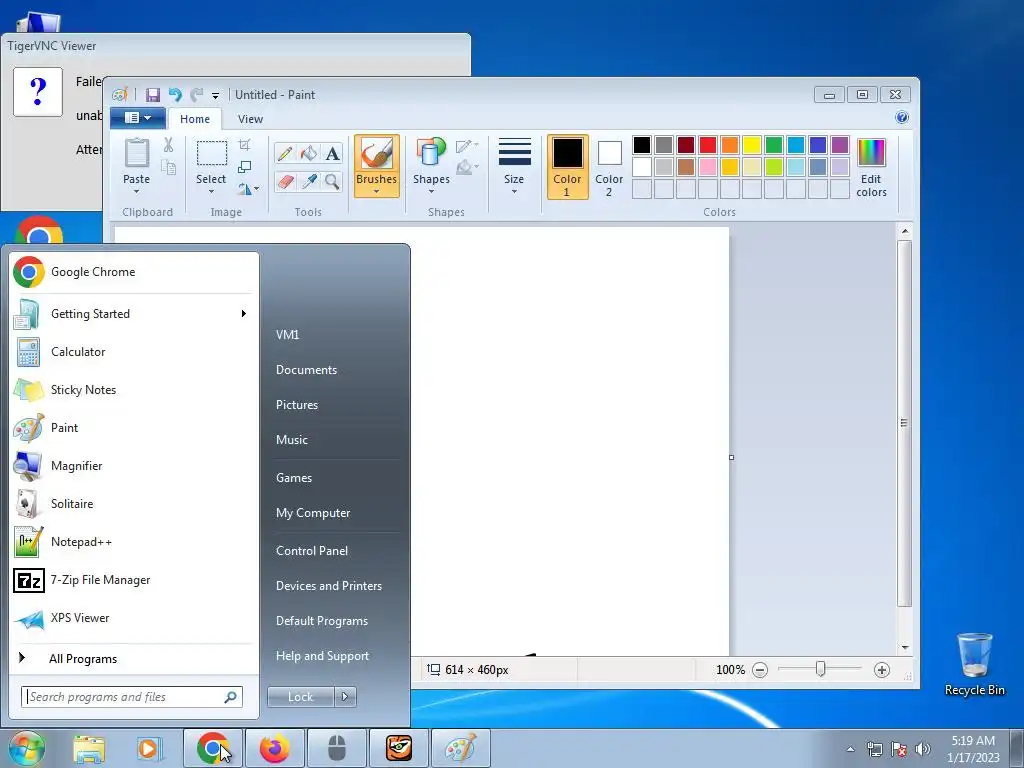Viewport: 1024px width, 768px height.
Task: Click Windows Explorer folder in taskbar
Action: click(x=89, y=748)
